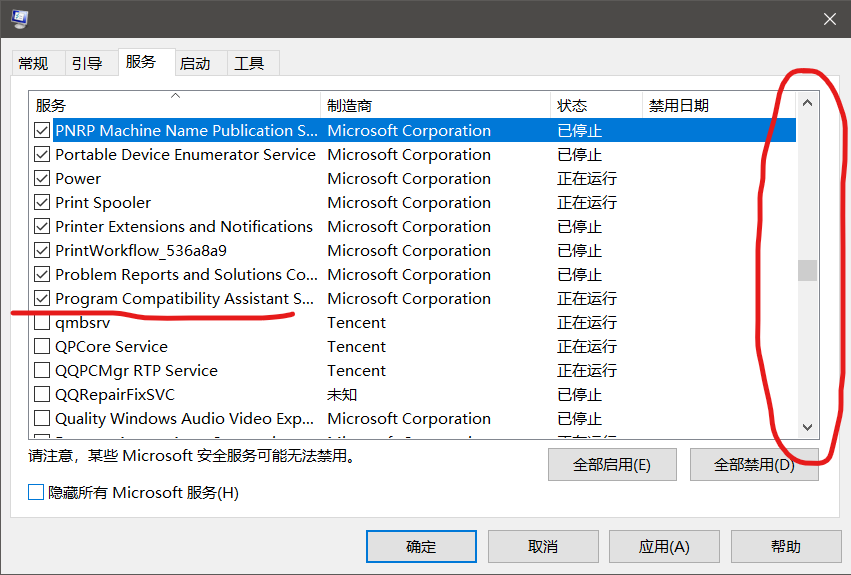Uncheck Program Compatibility Assistant checkbox

tap(42, 298)
